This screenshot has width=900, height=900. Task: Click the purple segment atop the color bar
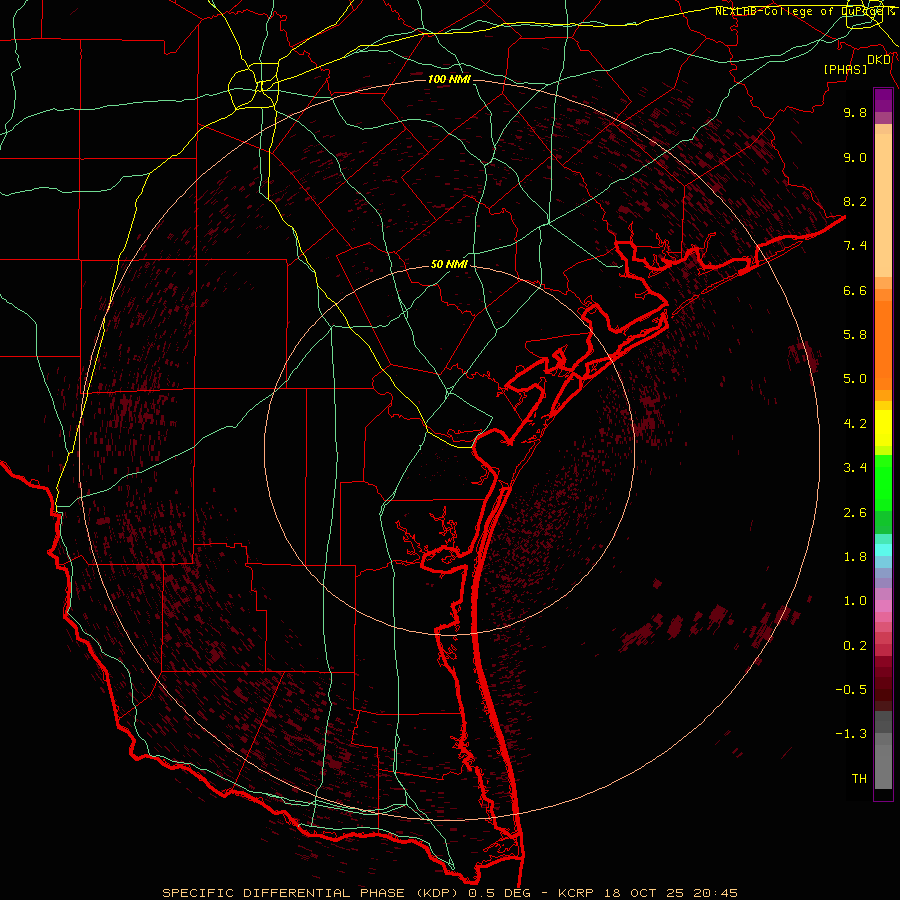click(x=883, y=100)
